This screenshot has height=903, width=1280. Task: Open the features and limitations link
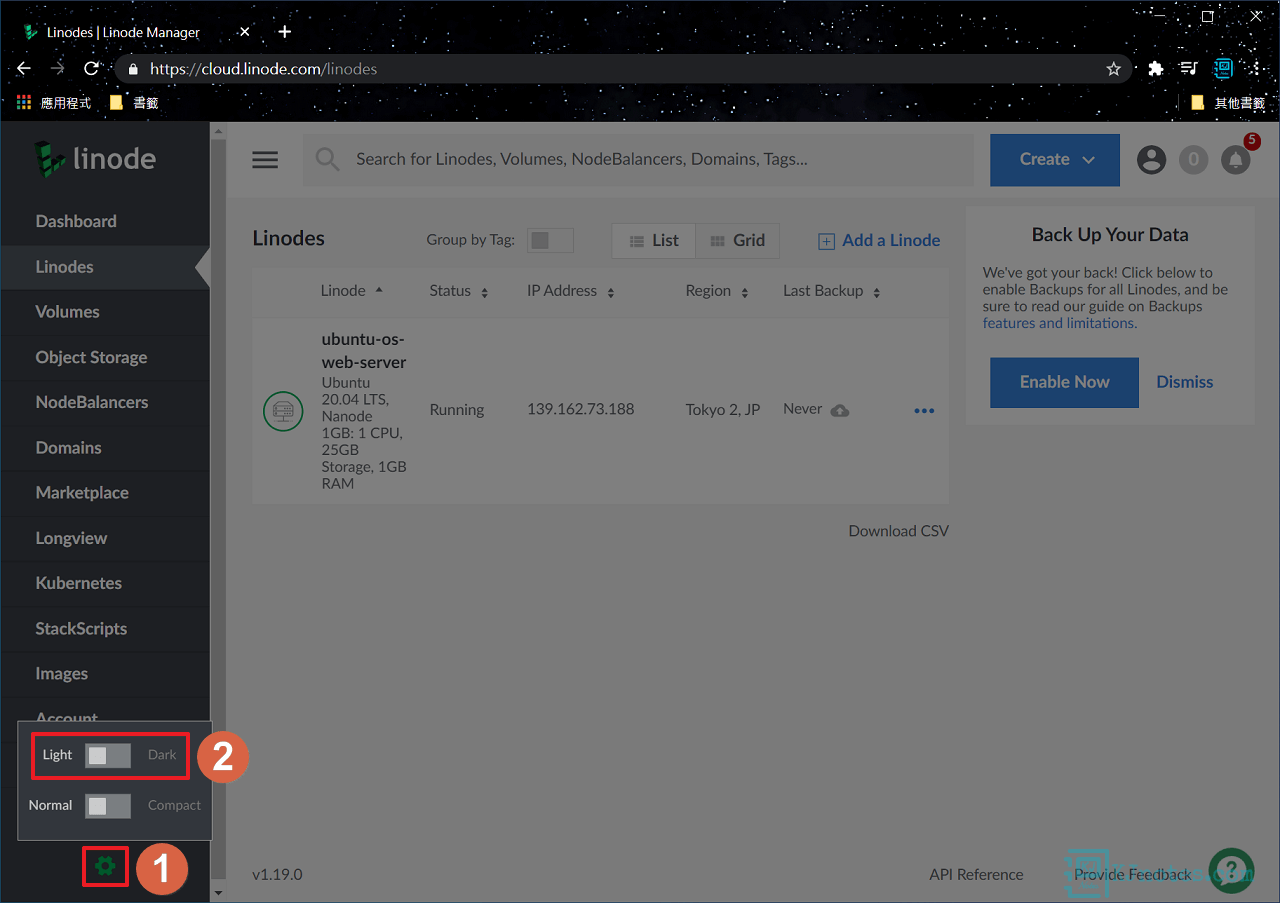[x=1058, y=323]
